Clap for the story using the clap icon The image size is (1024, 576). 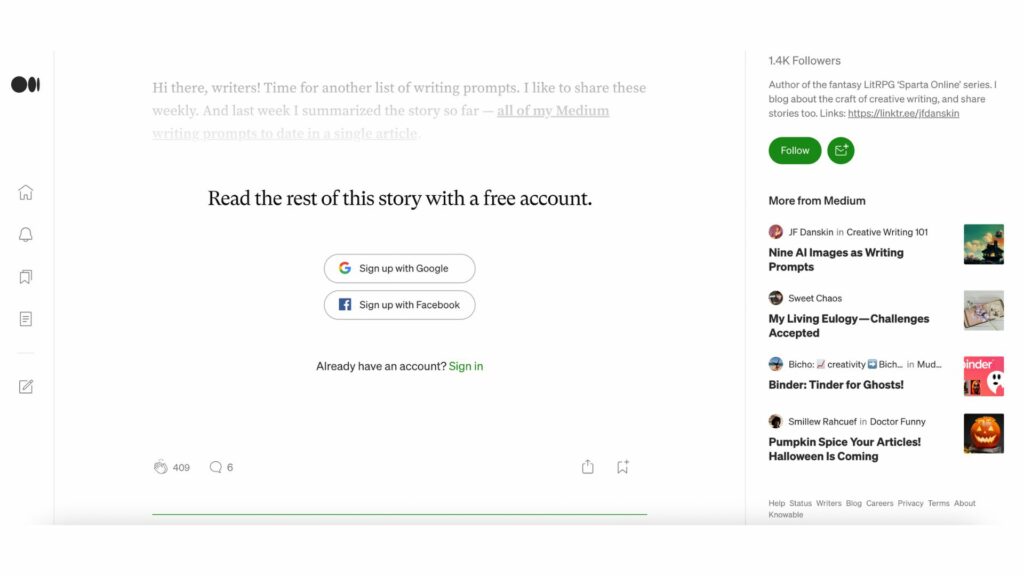tap(160, 467)
